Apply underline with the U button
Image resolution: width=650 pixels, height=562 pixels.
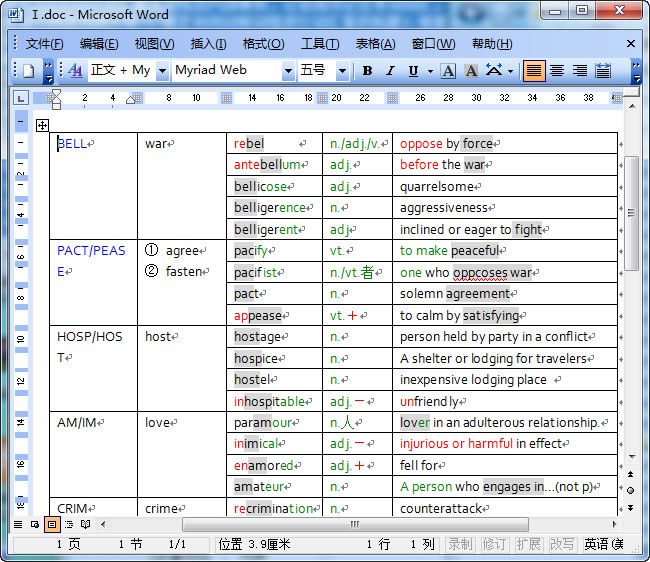coord(413,71)
